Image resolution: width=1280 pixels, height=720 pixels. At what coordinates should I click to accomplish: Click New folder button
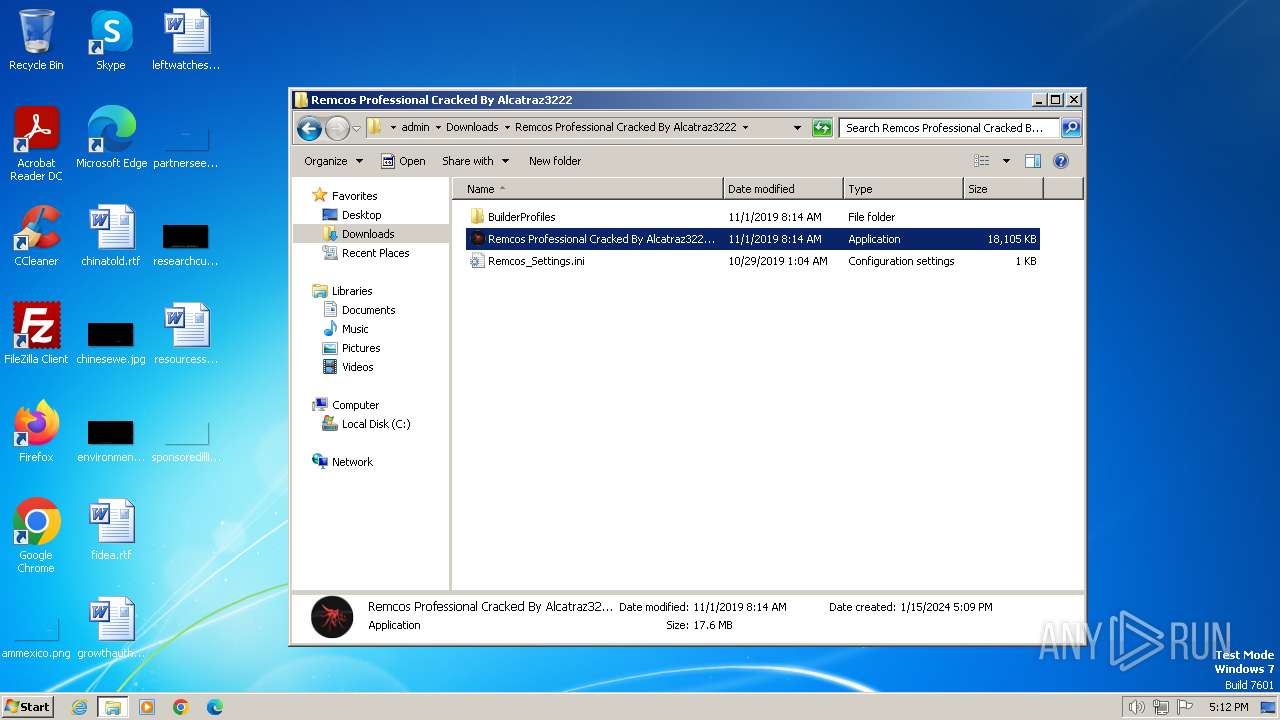point(555,161)
